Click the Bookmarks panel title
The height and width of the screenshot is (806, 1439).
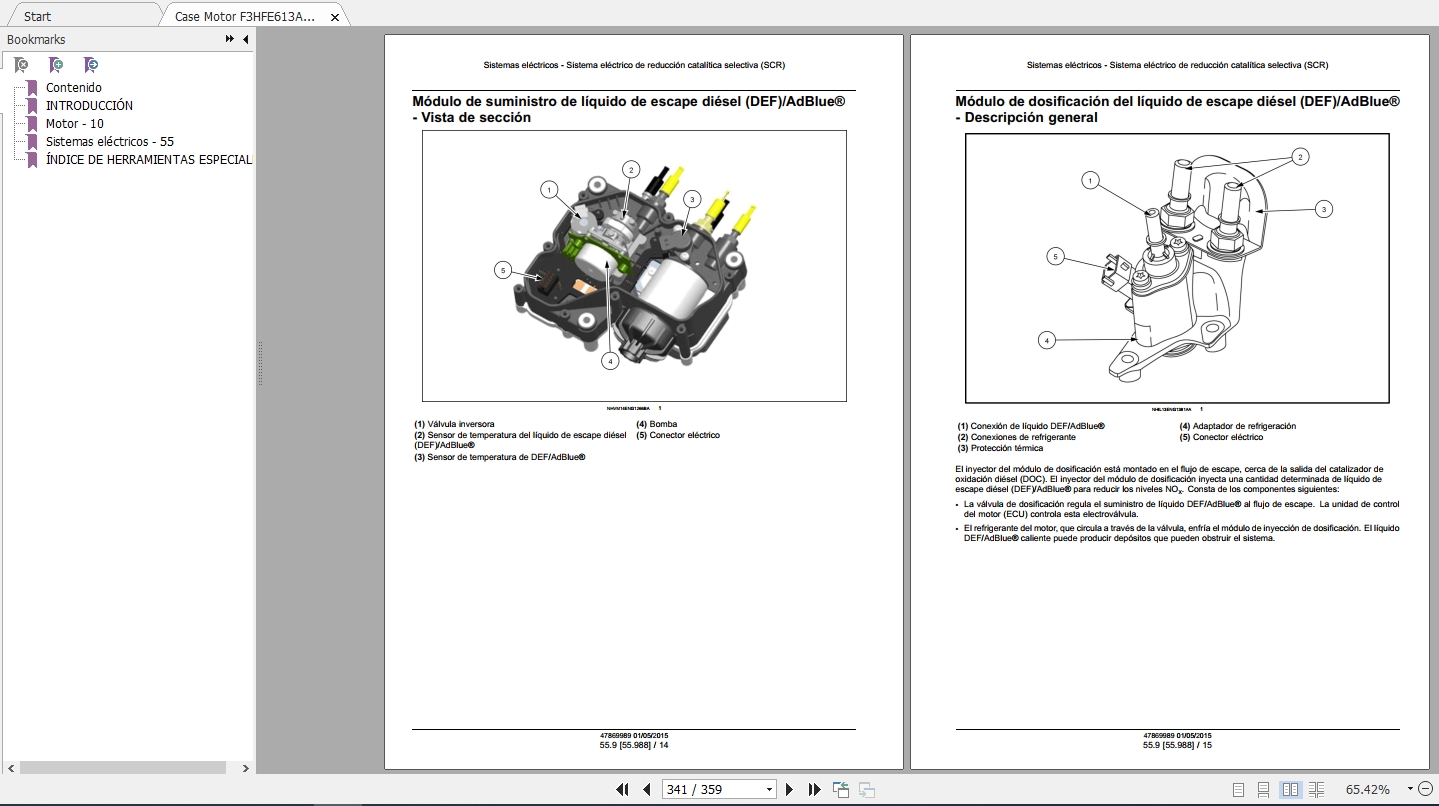click(x=36, y=39)
